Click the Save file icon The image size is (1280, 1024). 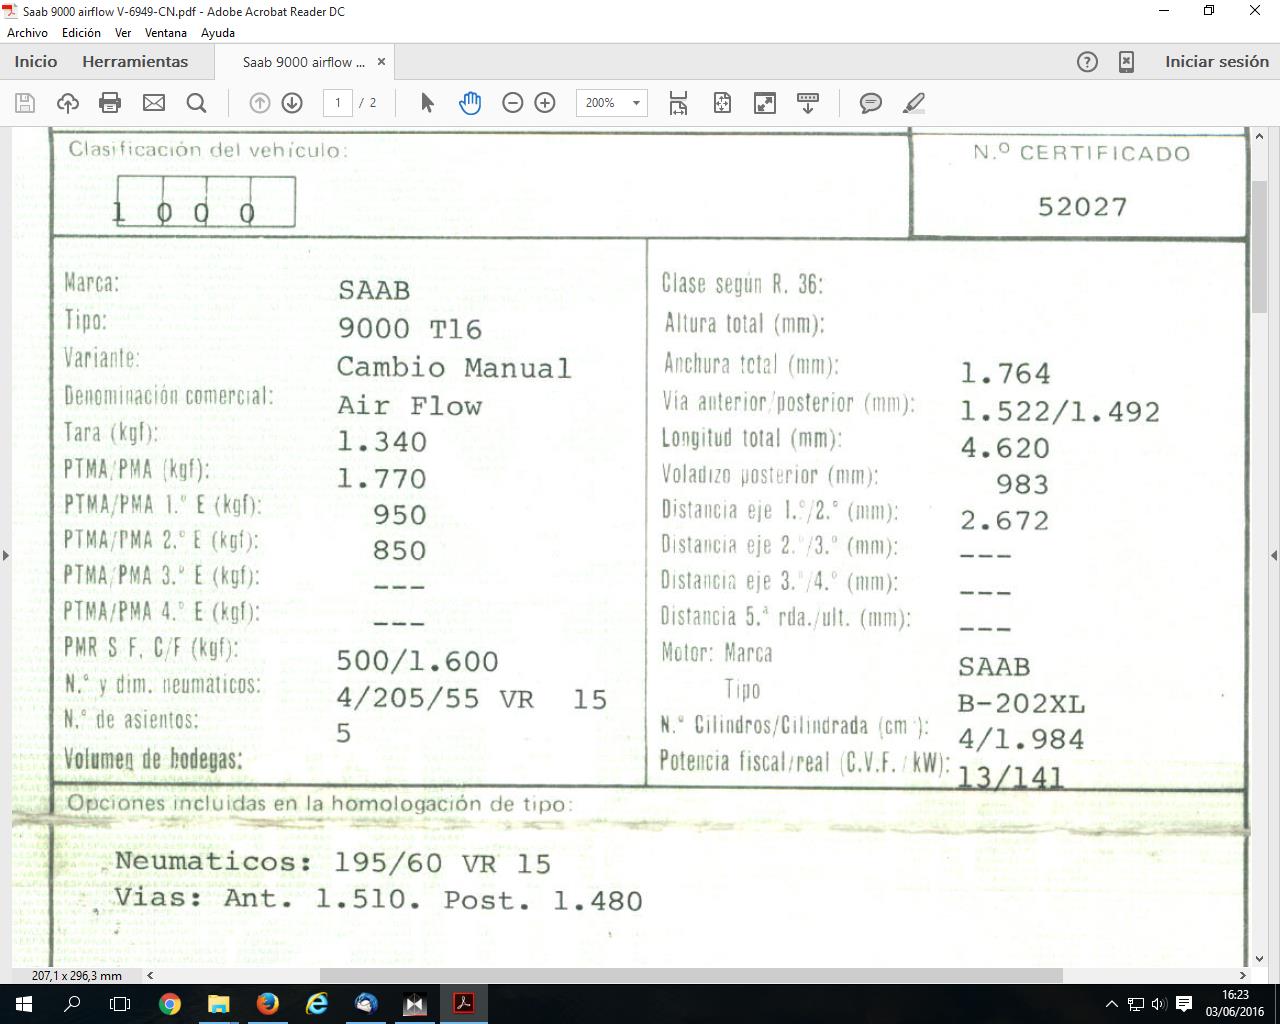click(26, 103)
